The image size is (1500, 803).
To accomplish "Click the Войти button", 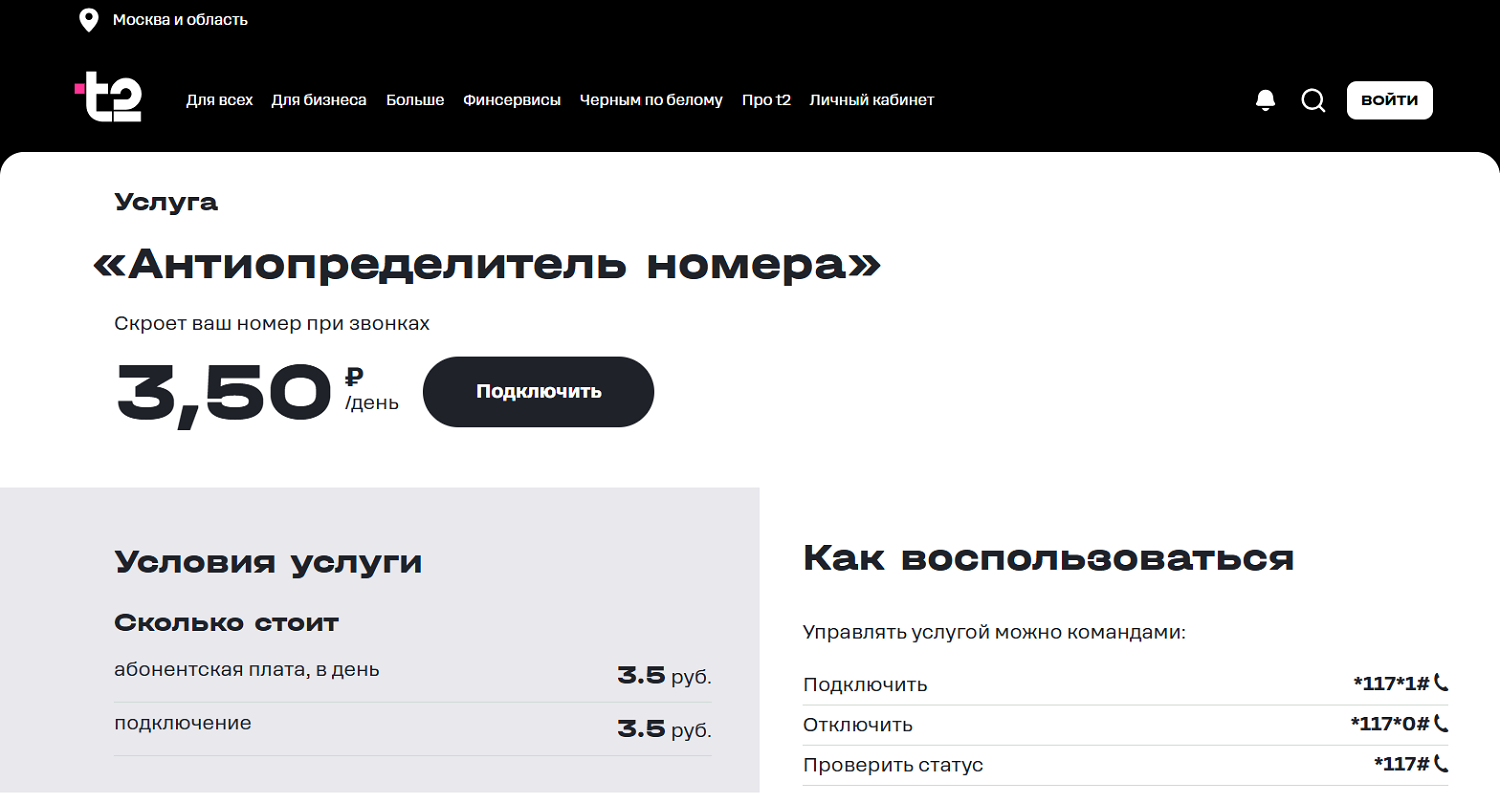I will pos(1389,100).
